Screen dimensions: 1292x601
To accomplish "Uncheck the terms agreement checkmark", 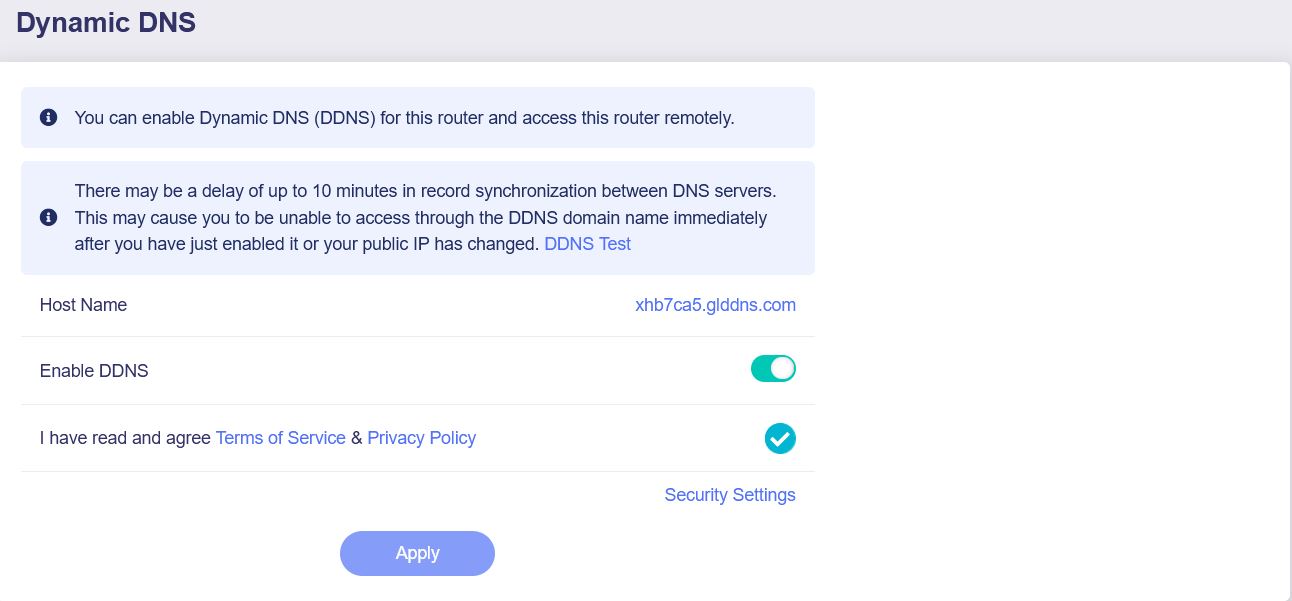I will tap(780, 438).
